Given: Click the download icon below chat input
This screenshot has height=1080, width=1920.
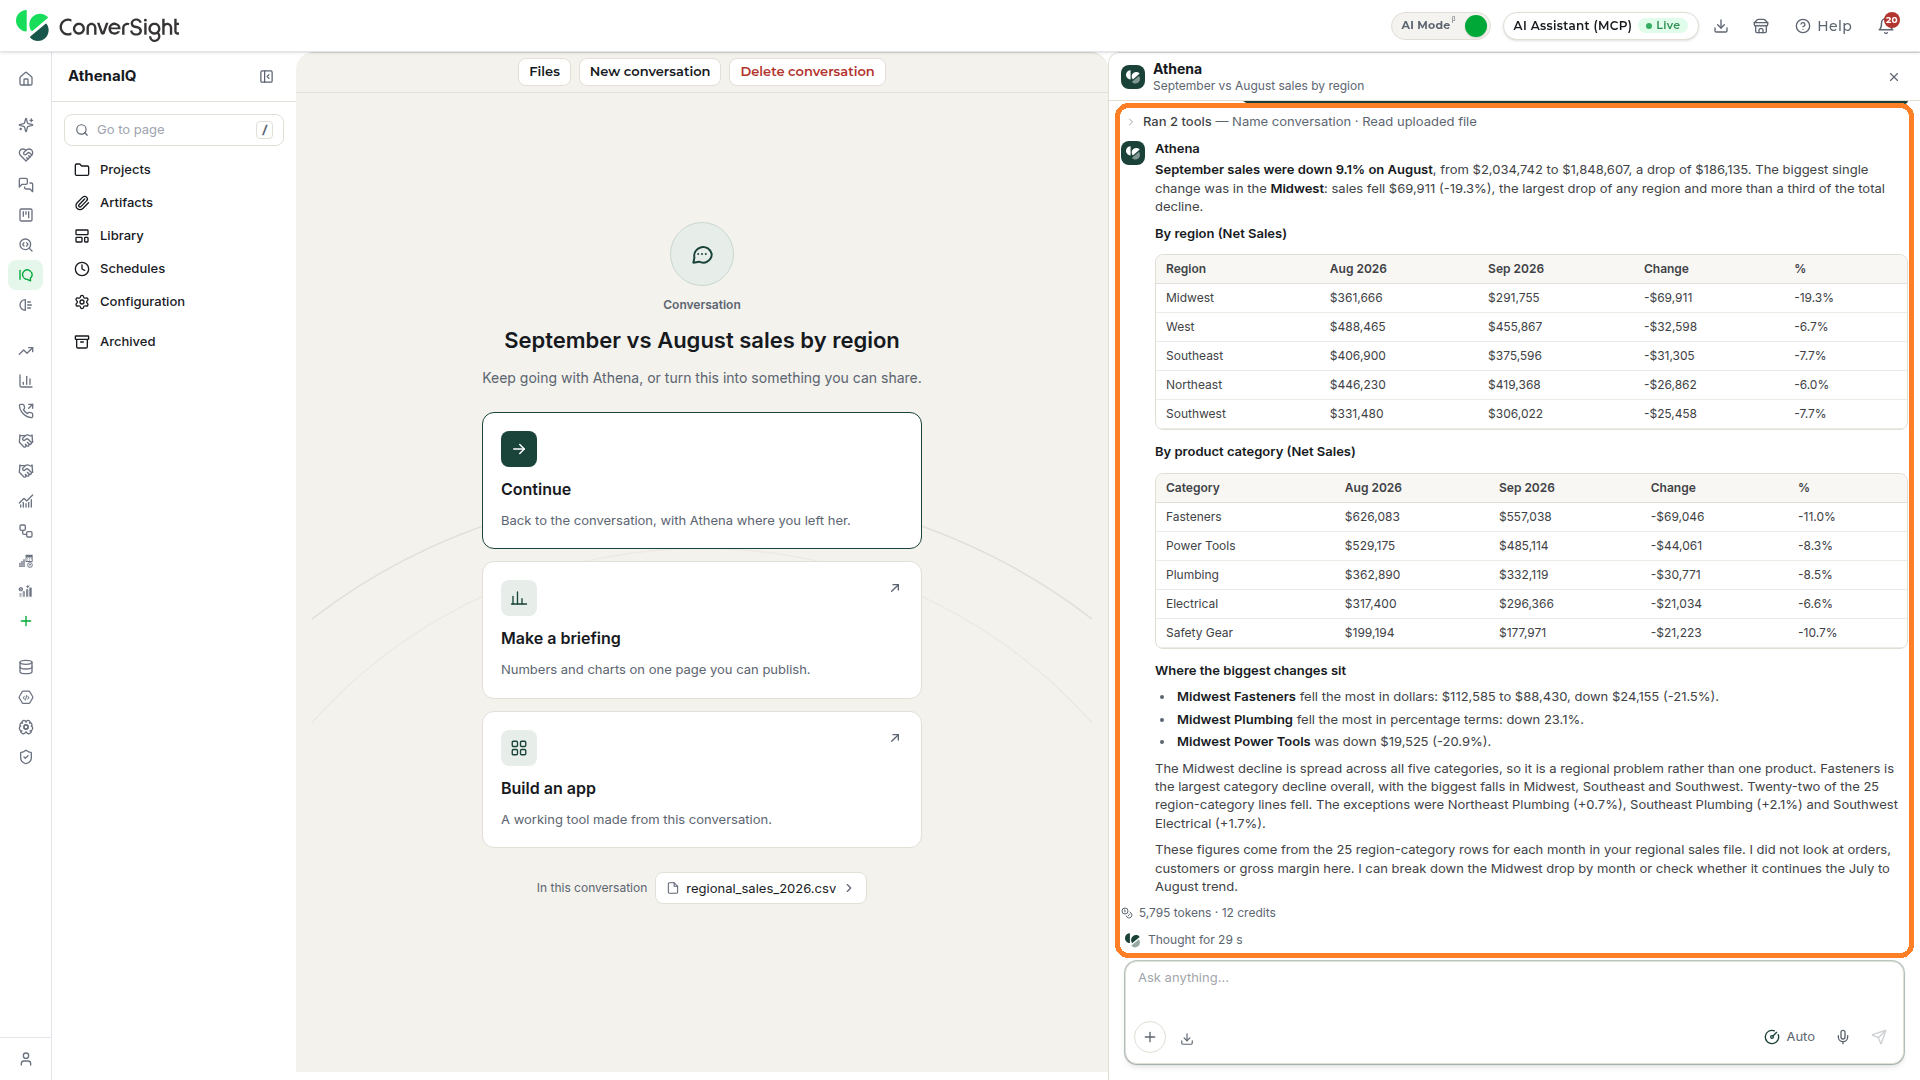Looking at the screenshot, I should [1187, 1039].
